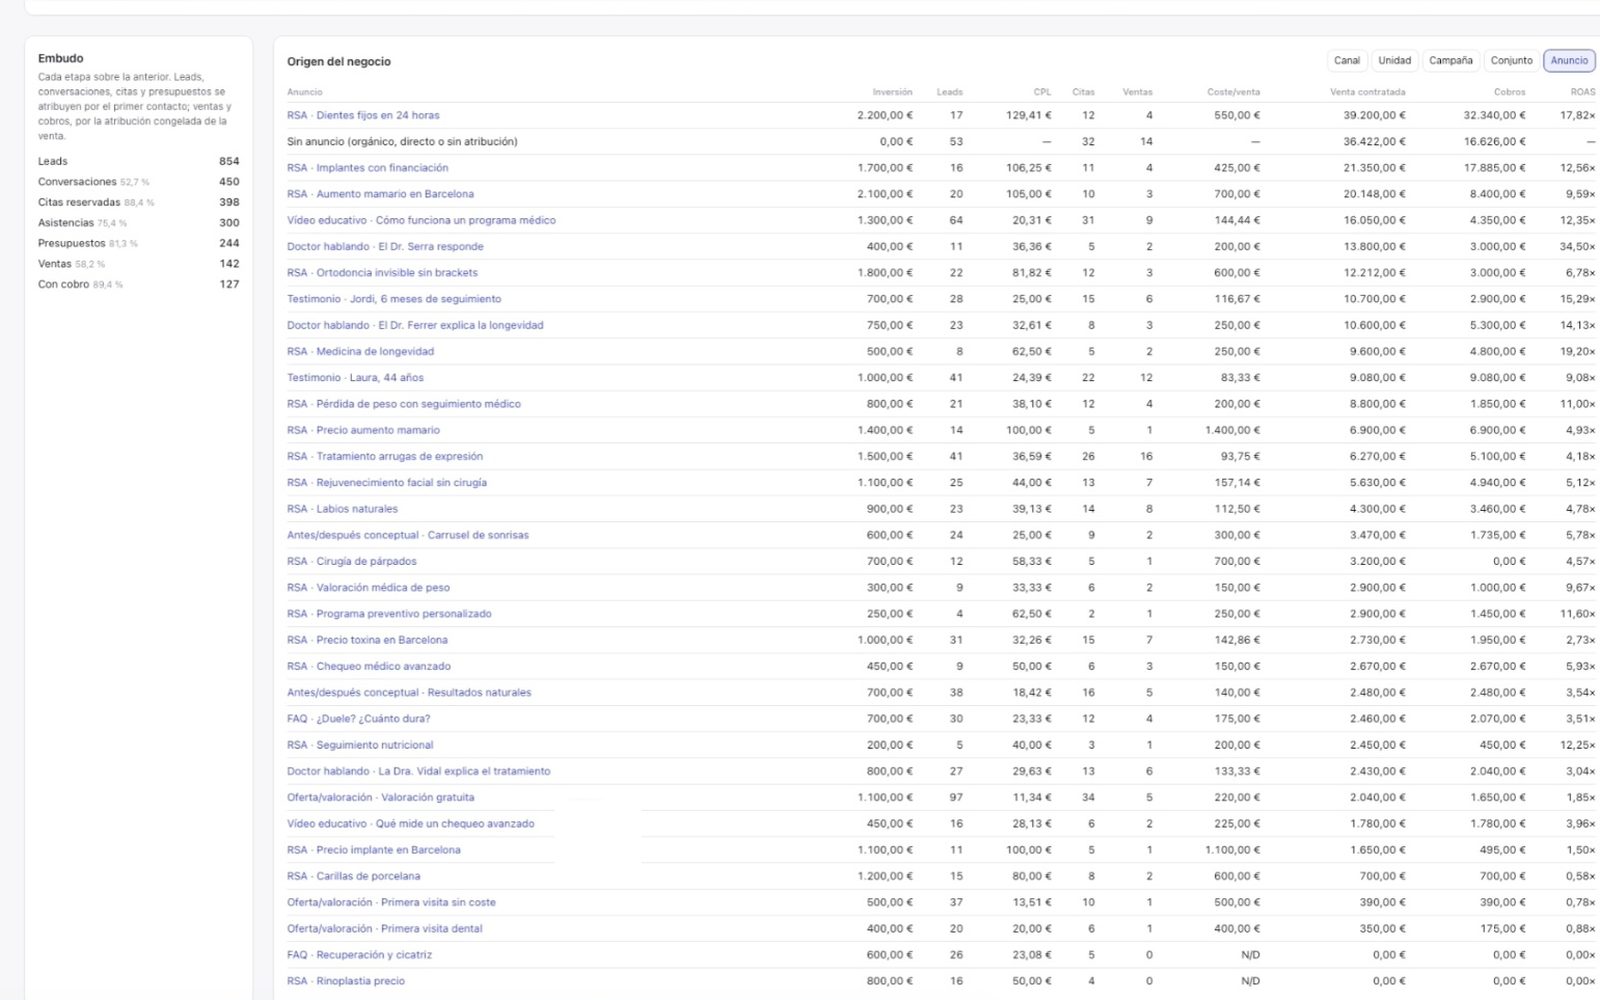Open Antes/después conceptual · Resultados naturales
This screenshot has height=1000, width=1600.
pyautogui.click(x=409, y=692)
